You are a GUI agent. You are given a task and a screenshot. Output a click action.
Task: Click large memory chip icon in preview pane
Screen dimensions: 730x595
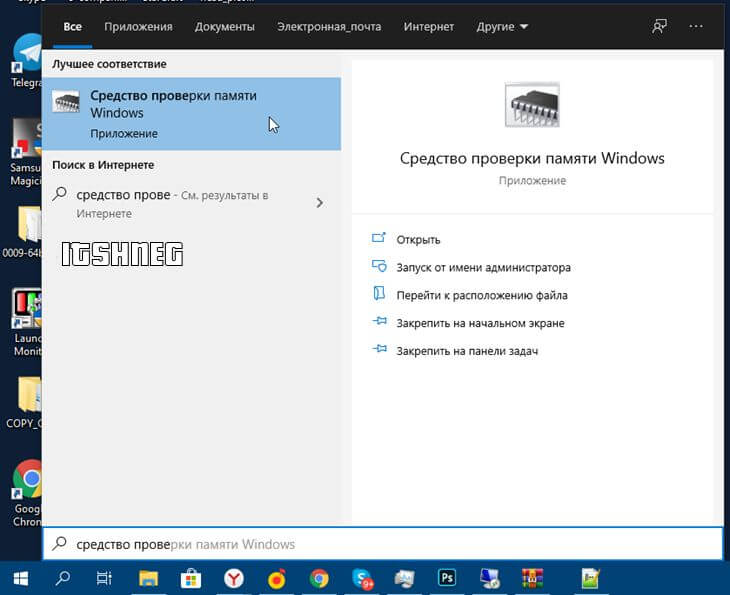click(x=532, y=105)
